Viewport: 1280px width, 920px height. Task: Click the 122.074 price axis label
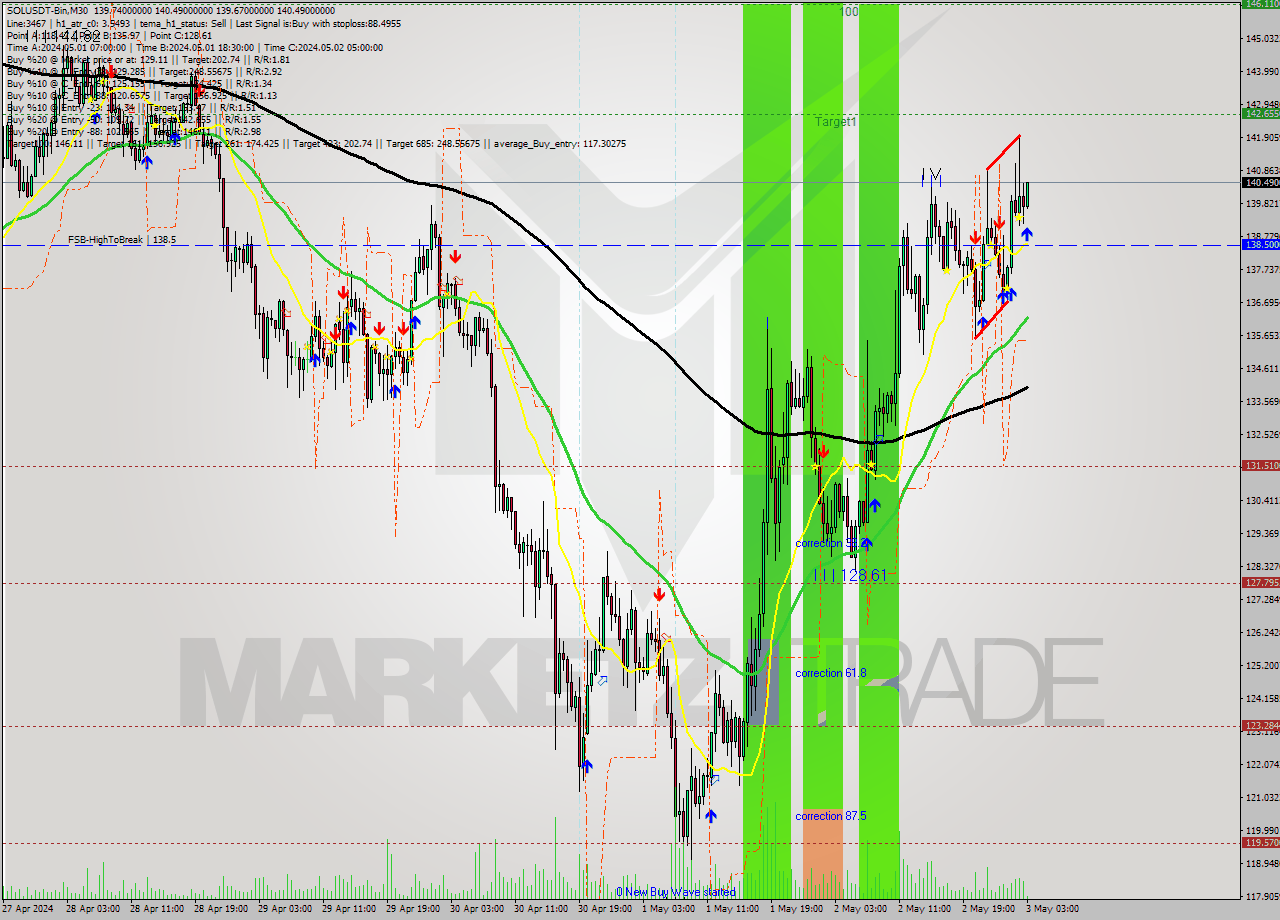(x=1261, y=764)
